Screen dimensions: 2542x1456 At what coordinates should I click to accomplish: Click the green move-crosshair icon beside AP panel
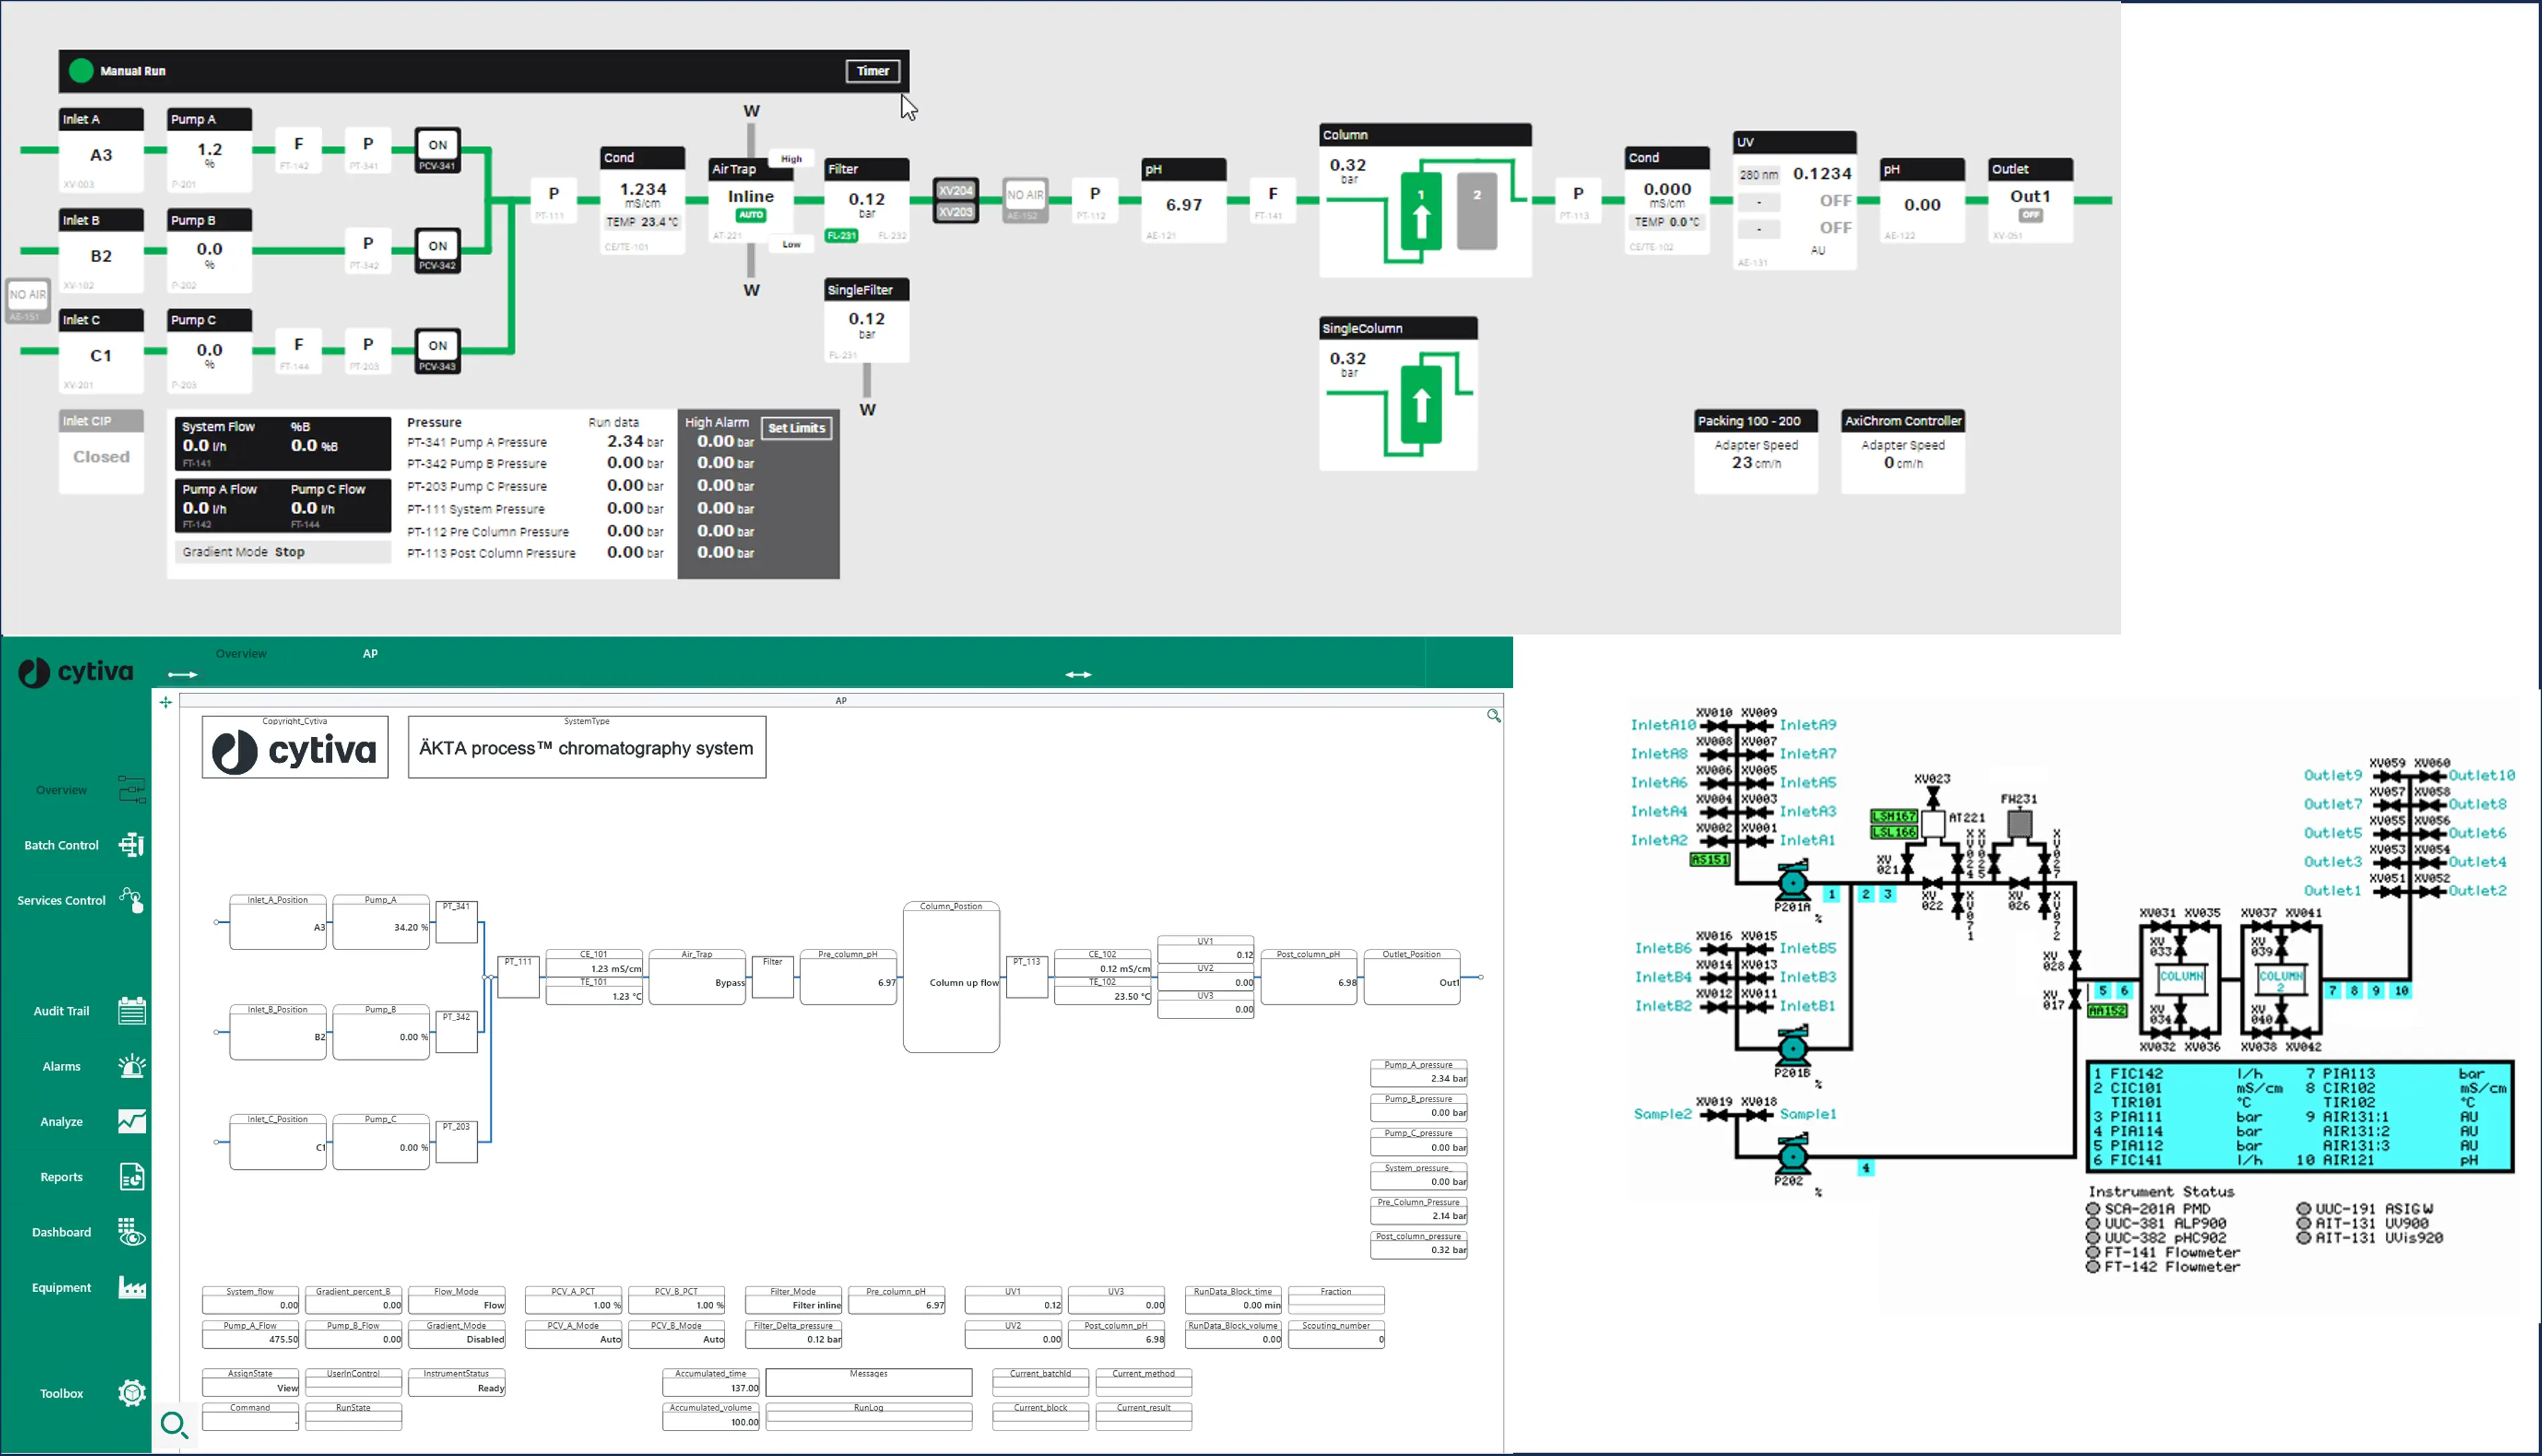[166, 703]
